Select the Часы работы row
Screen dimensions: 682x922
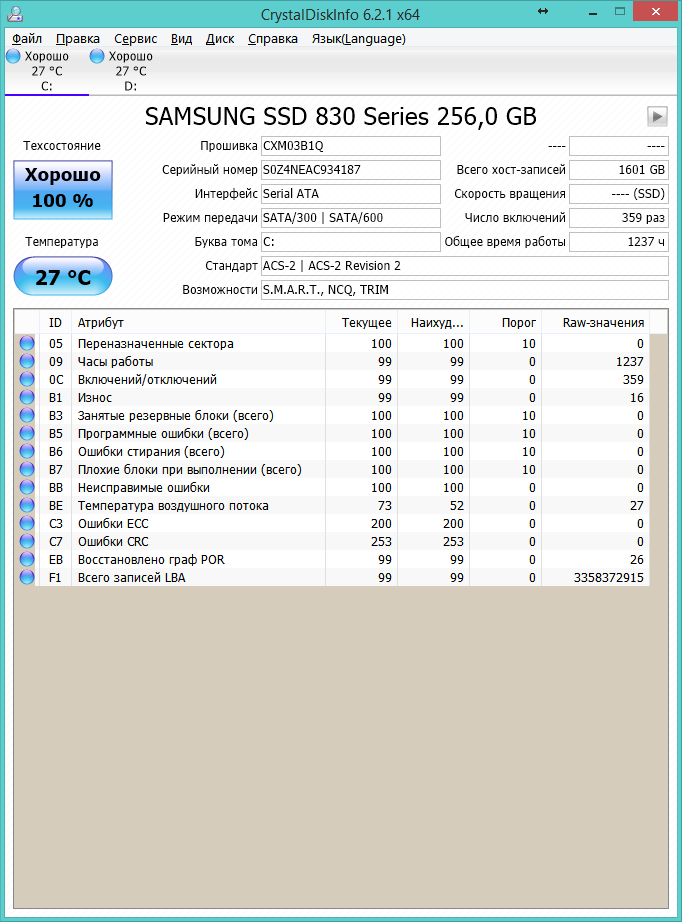[332, 362]
